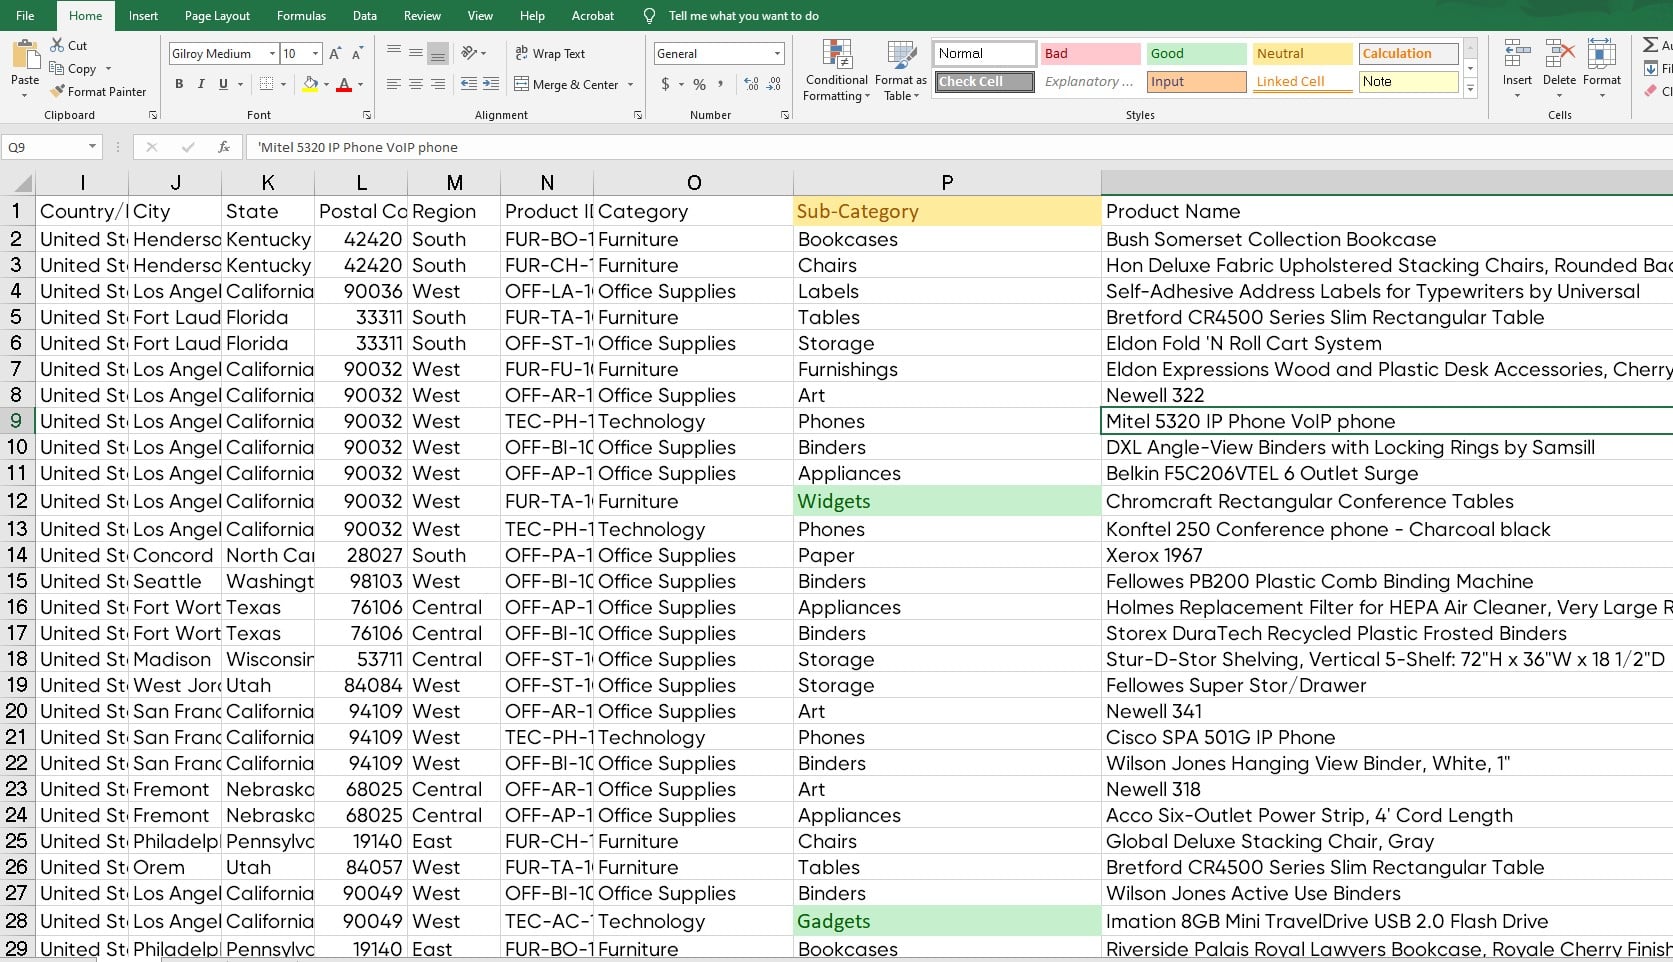Apply the Normal cell style
The width and height of the screenshot is (1673, 962).
click(x=985, y=53)
